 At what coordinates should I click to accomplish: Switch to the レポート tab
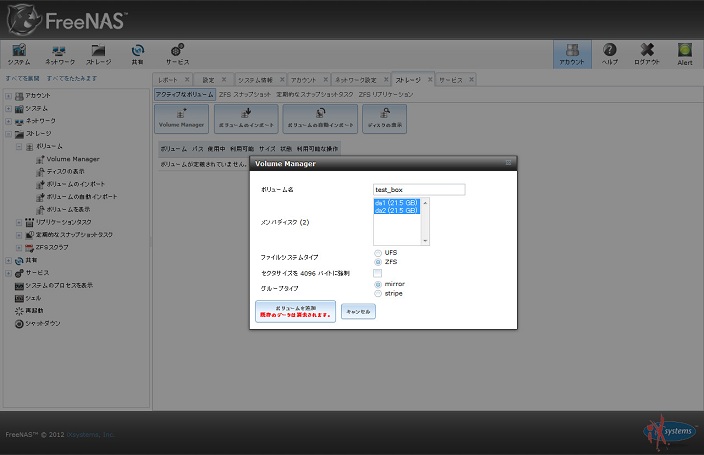[168, 80]
